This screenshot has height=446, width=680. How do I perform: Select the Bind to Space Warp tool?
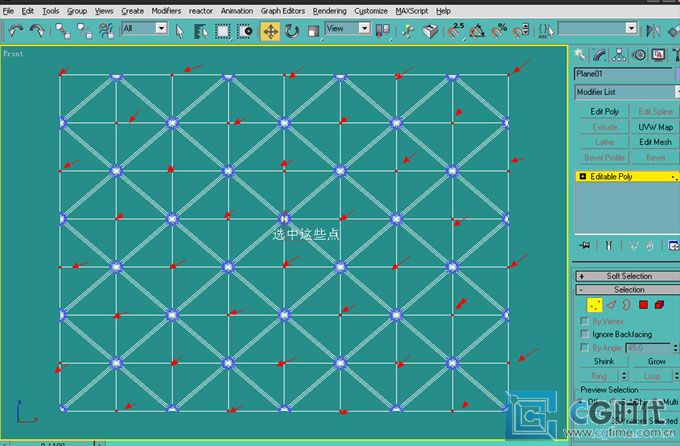coord(106,31)
